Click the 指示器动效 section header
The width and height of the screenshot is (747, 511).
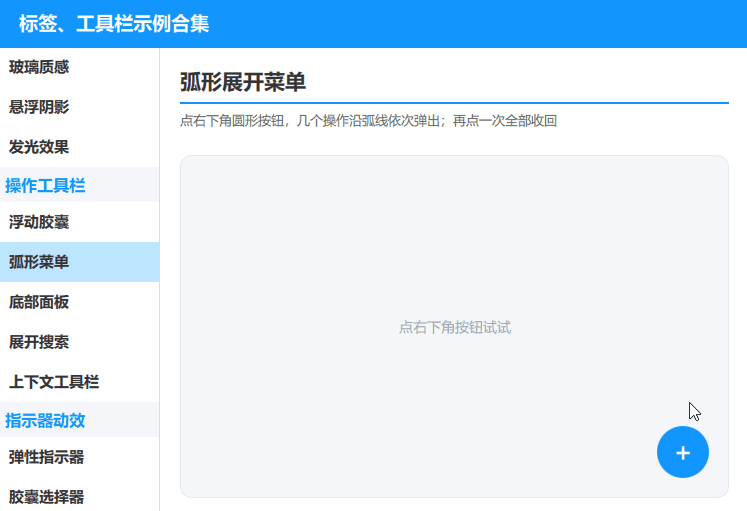pyautogui.click(x=80, y=420)
